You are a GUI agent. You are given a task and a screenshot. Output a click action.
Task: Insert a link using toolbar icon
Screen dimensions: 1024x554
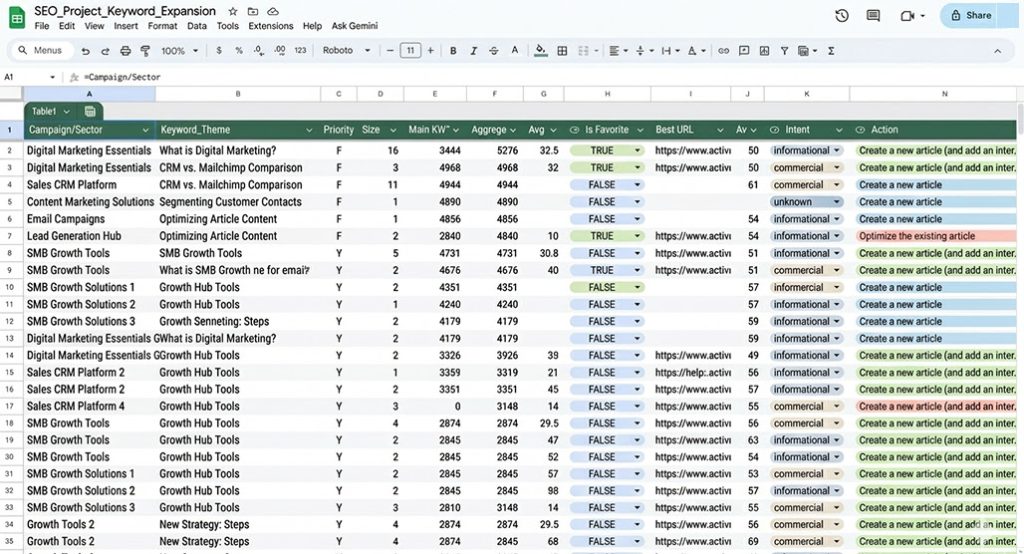724,50
